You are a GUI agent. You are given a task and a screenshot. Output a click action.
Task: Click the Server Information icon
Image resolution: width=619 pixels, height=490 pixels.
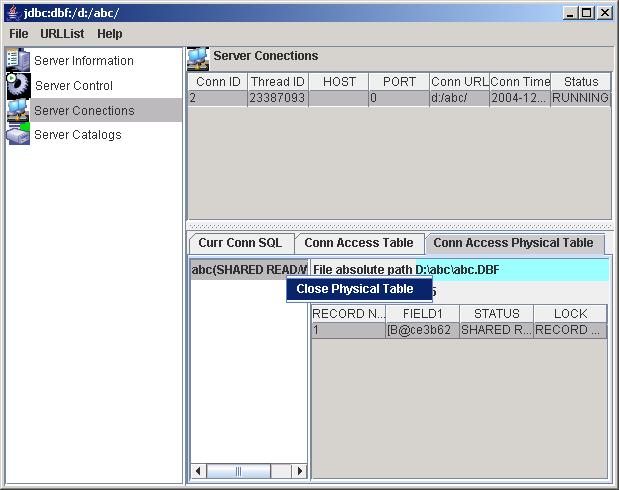[19, 61]
